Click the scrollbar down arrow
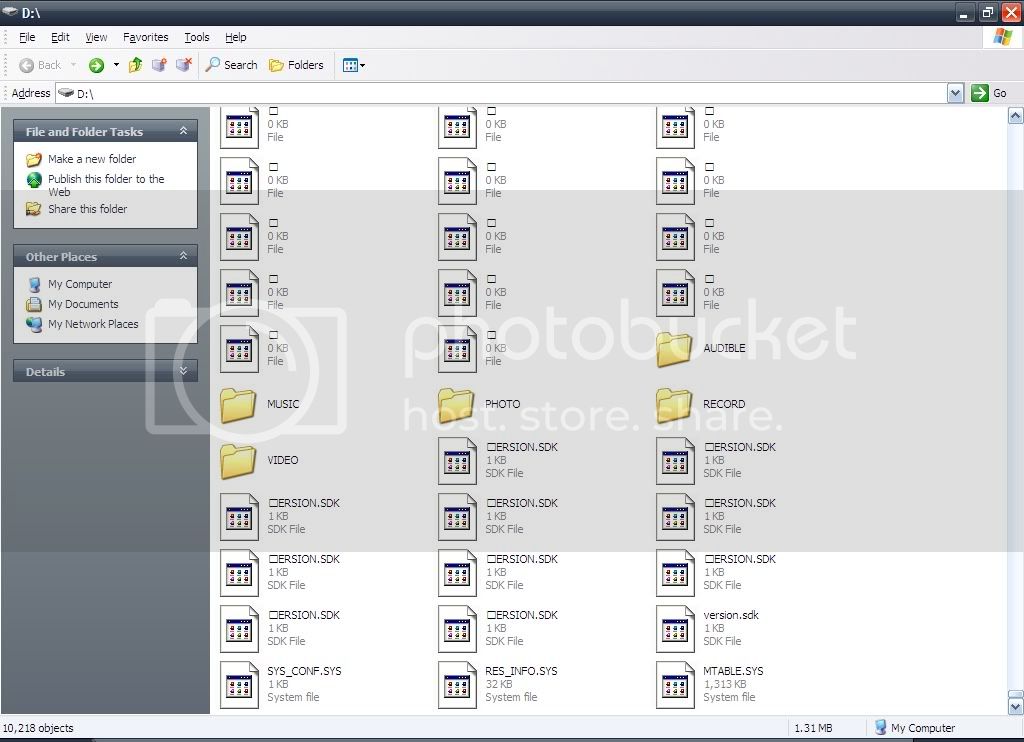This screenshot has width=1024, height=742. point(1016,706)
